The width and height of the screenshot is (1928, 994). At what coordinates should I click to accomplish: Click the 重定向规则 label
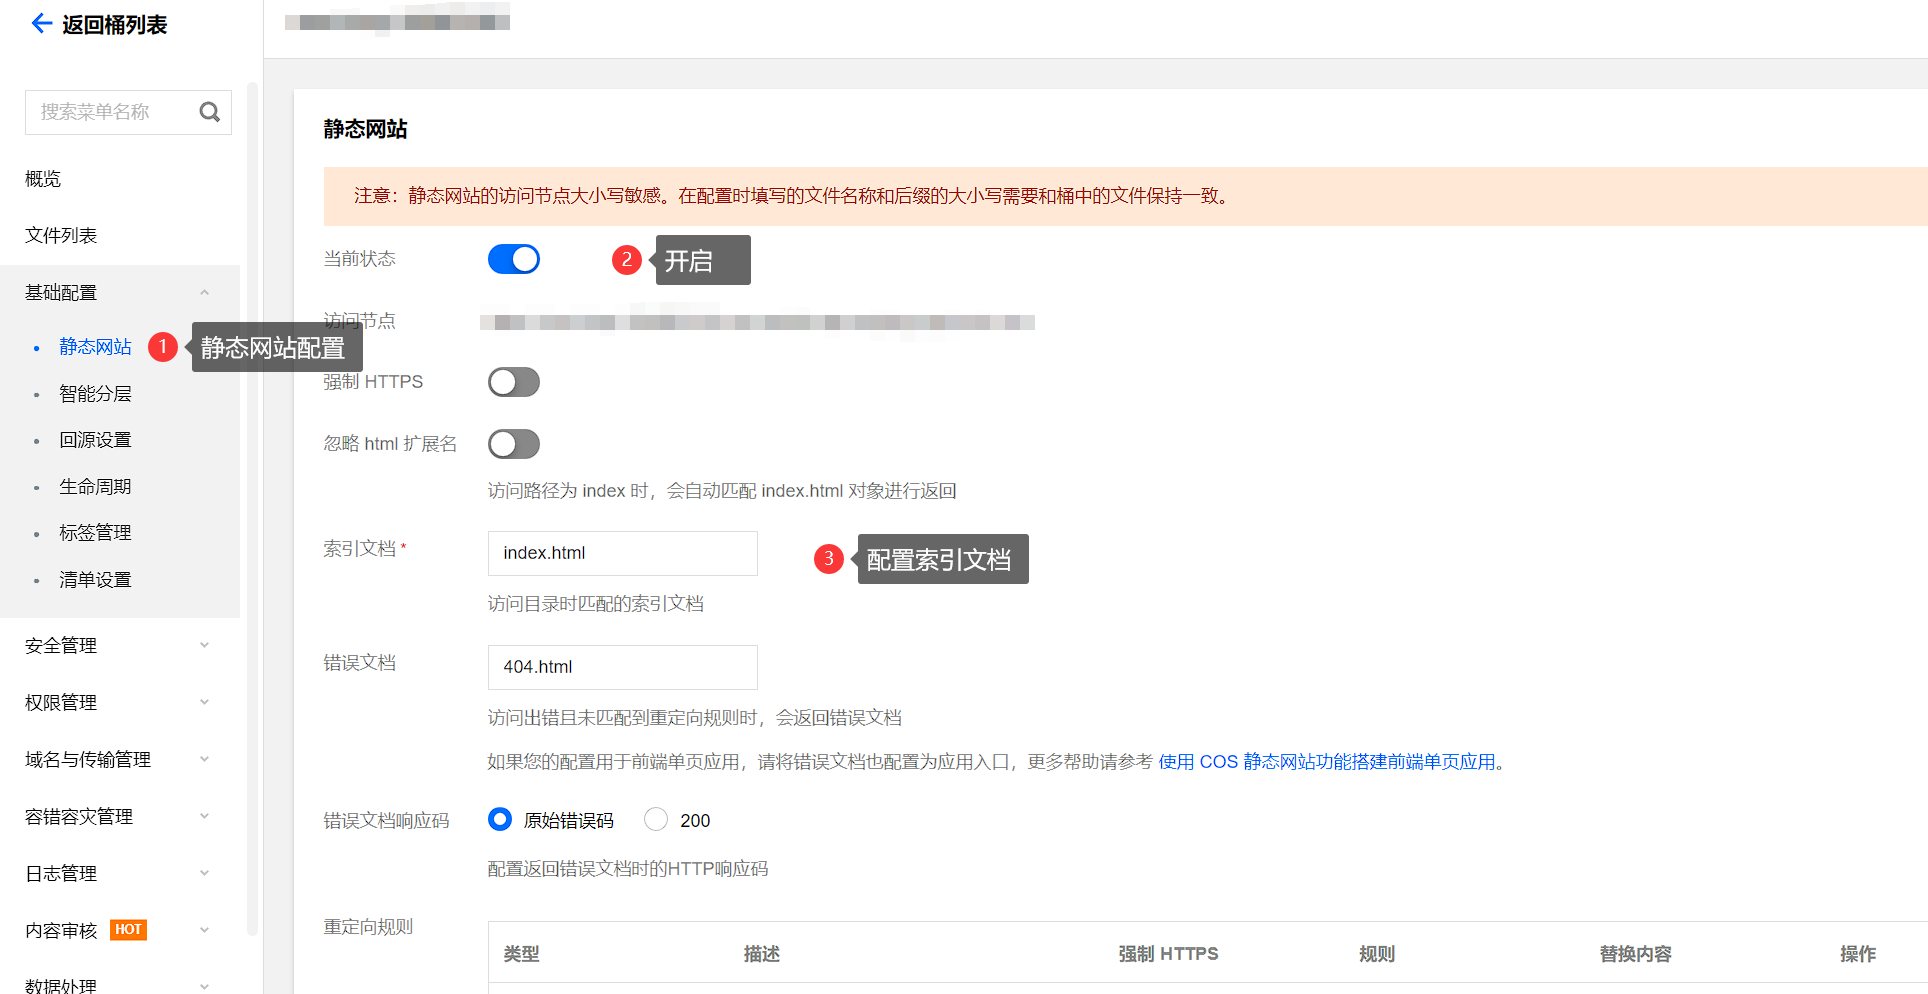tap(368, 927)
